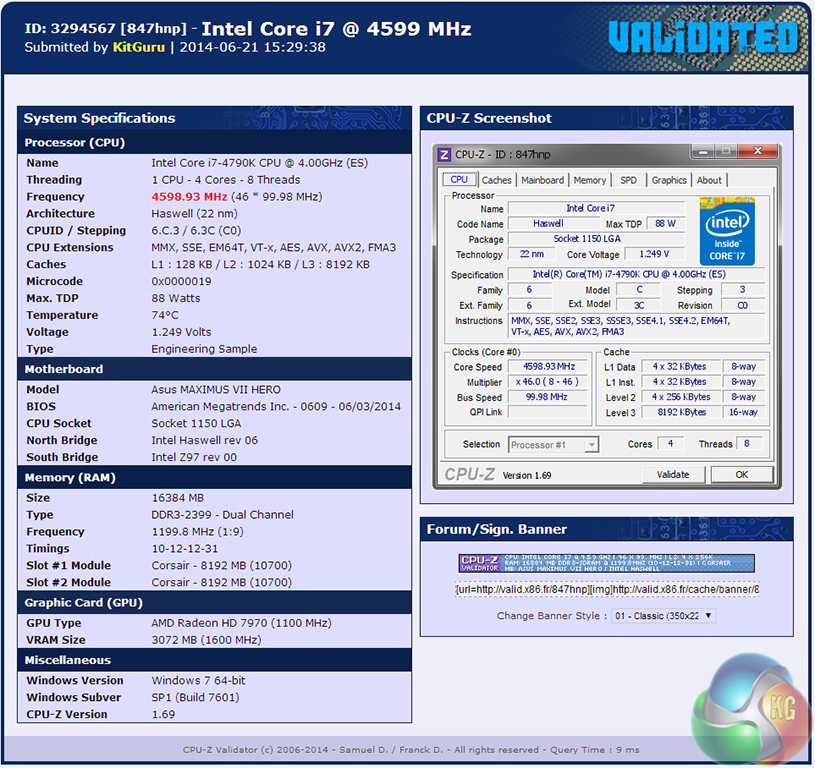Click the Core Speed value field
Image resolution: width=815 pixels, height=768 pixels.
pos(548,366)
